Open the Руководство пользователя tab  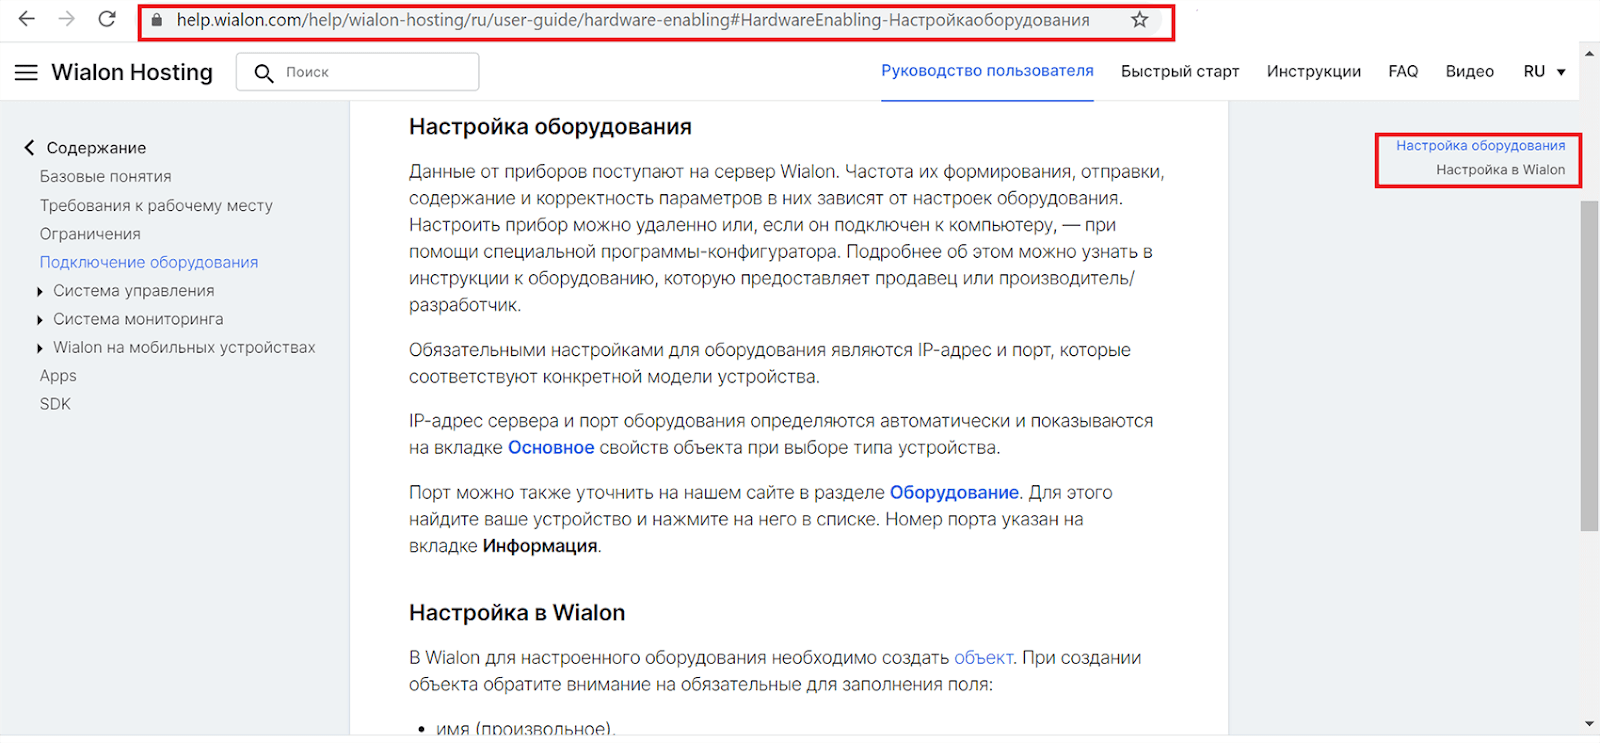pyautogui.click(x=987, y=71)
